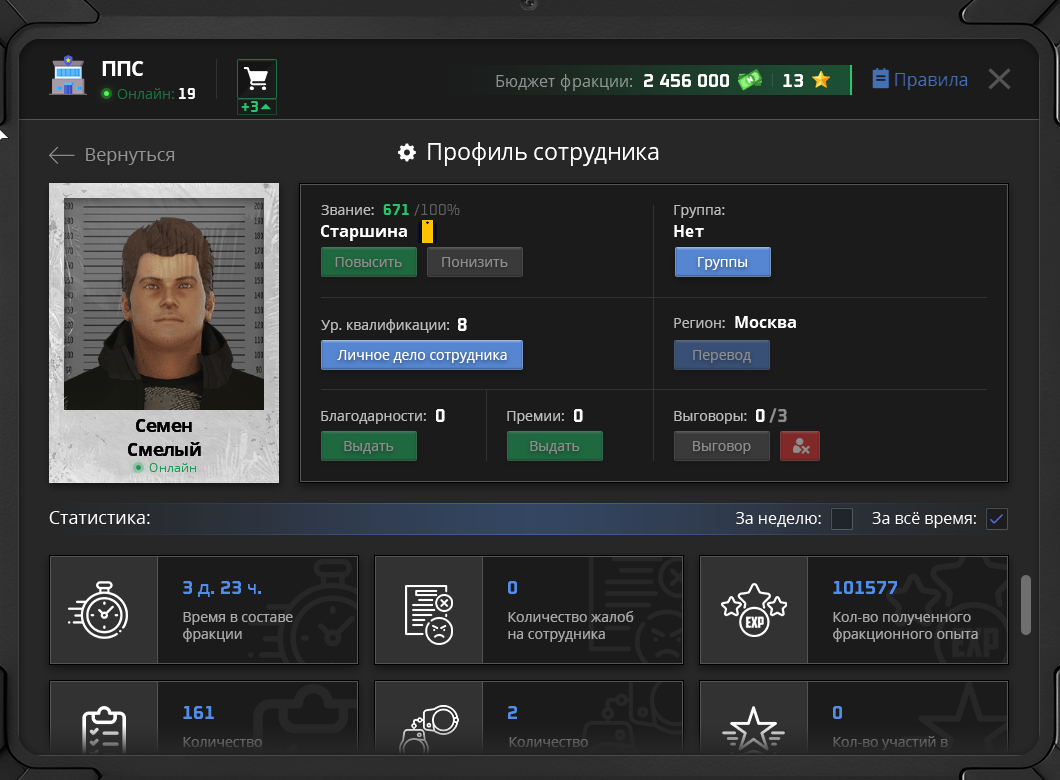Click the red remove reprimand icon button
Screen dimensions: 1060x780
[800, 446]
